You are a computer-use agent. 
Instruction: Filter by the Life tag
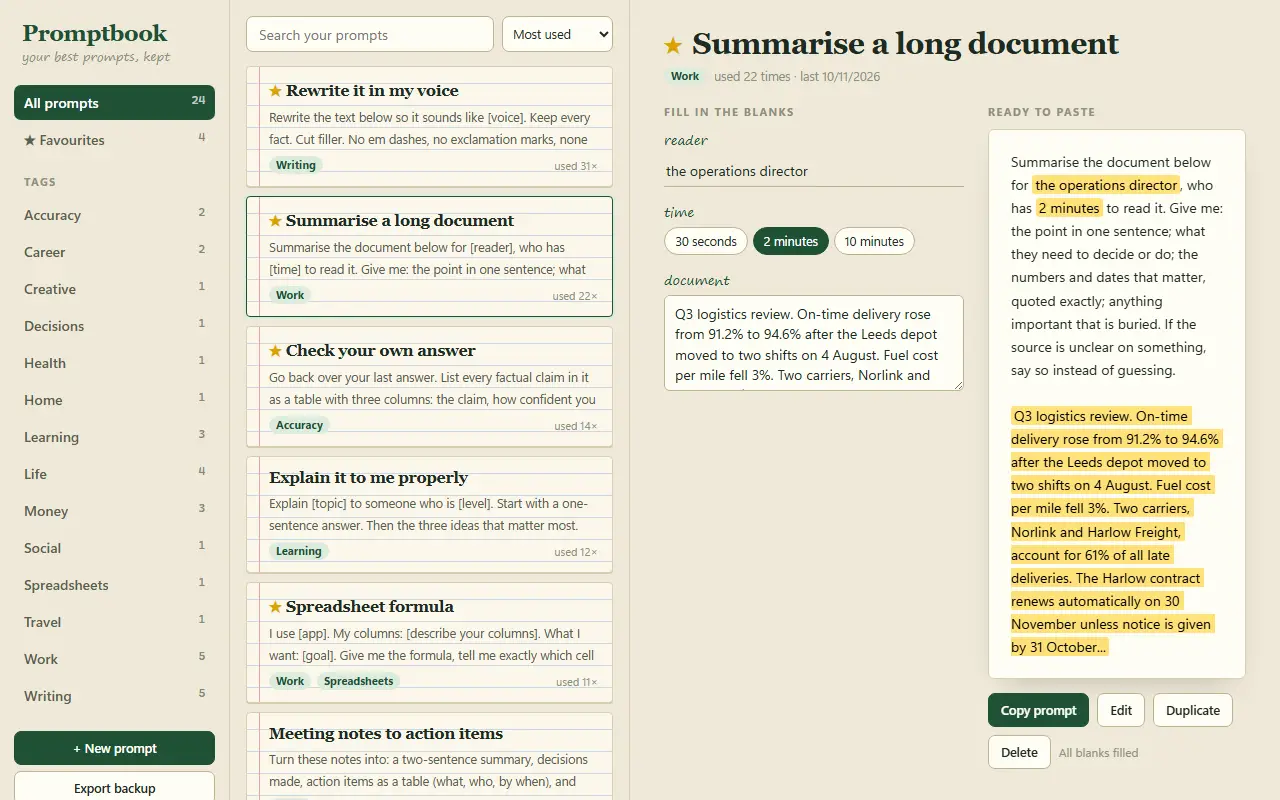tap(114, 474)
